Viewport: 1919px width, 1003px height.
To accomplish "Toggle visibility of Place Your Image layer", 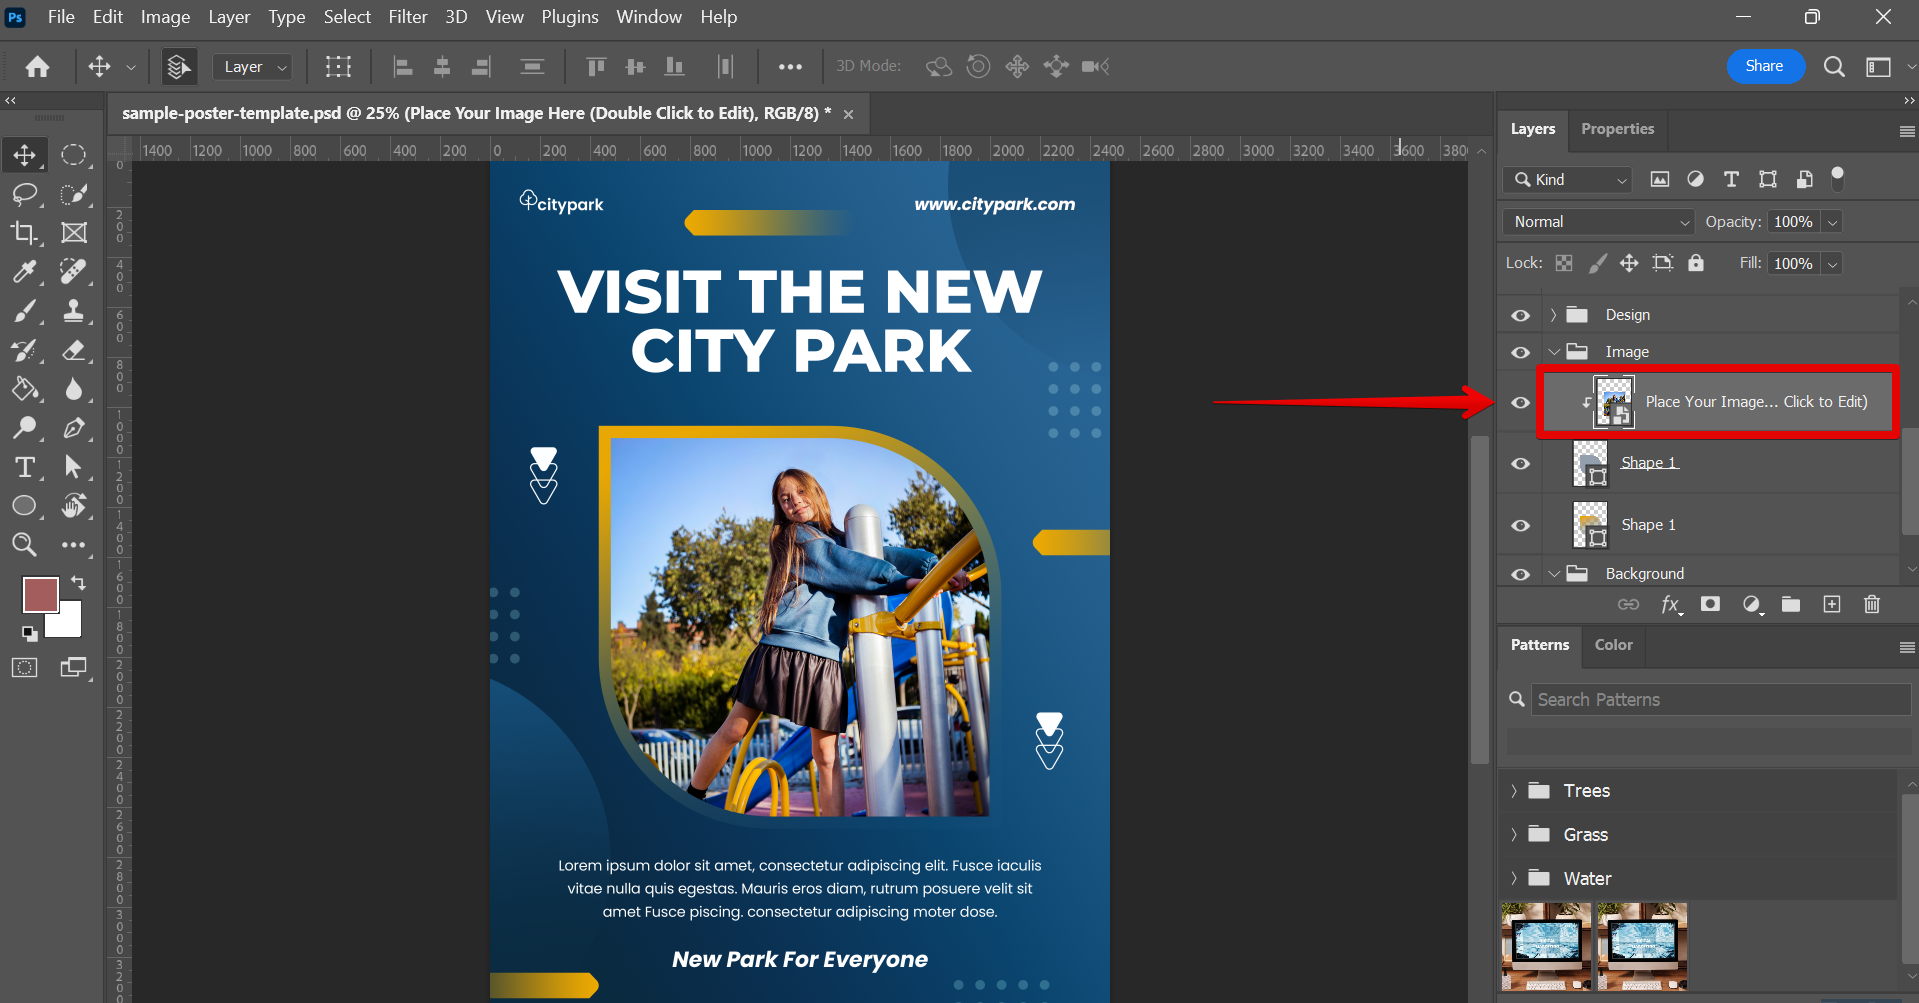I will (1520, 402).
